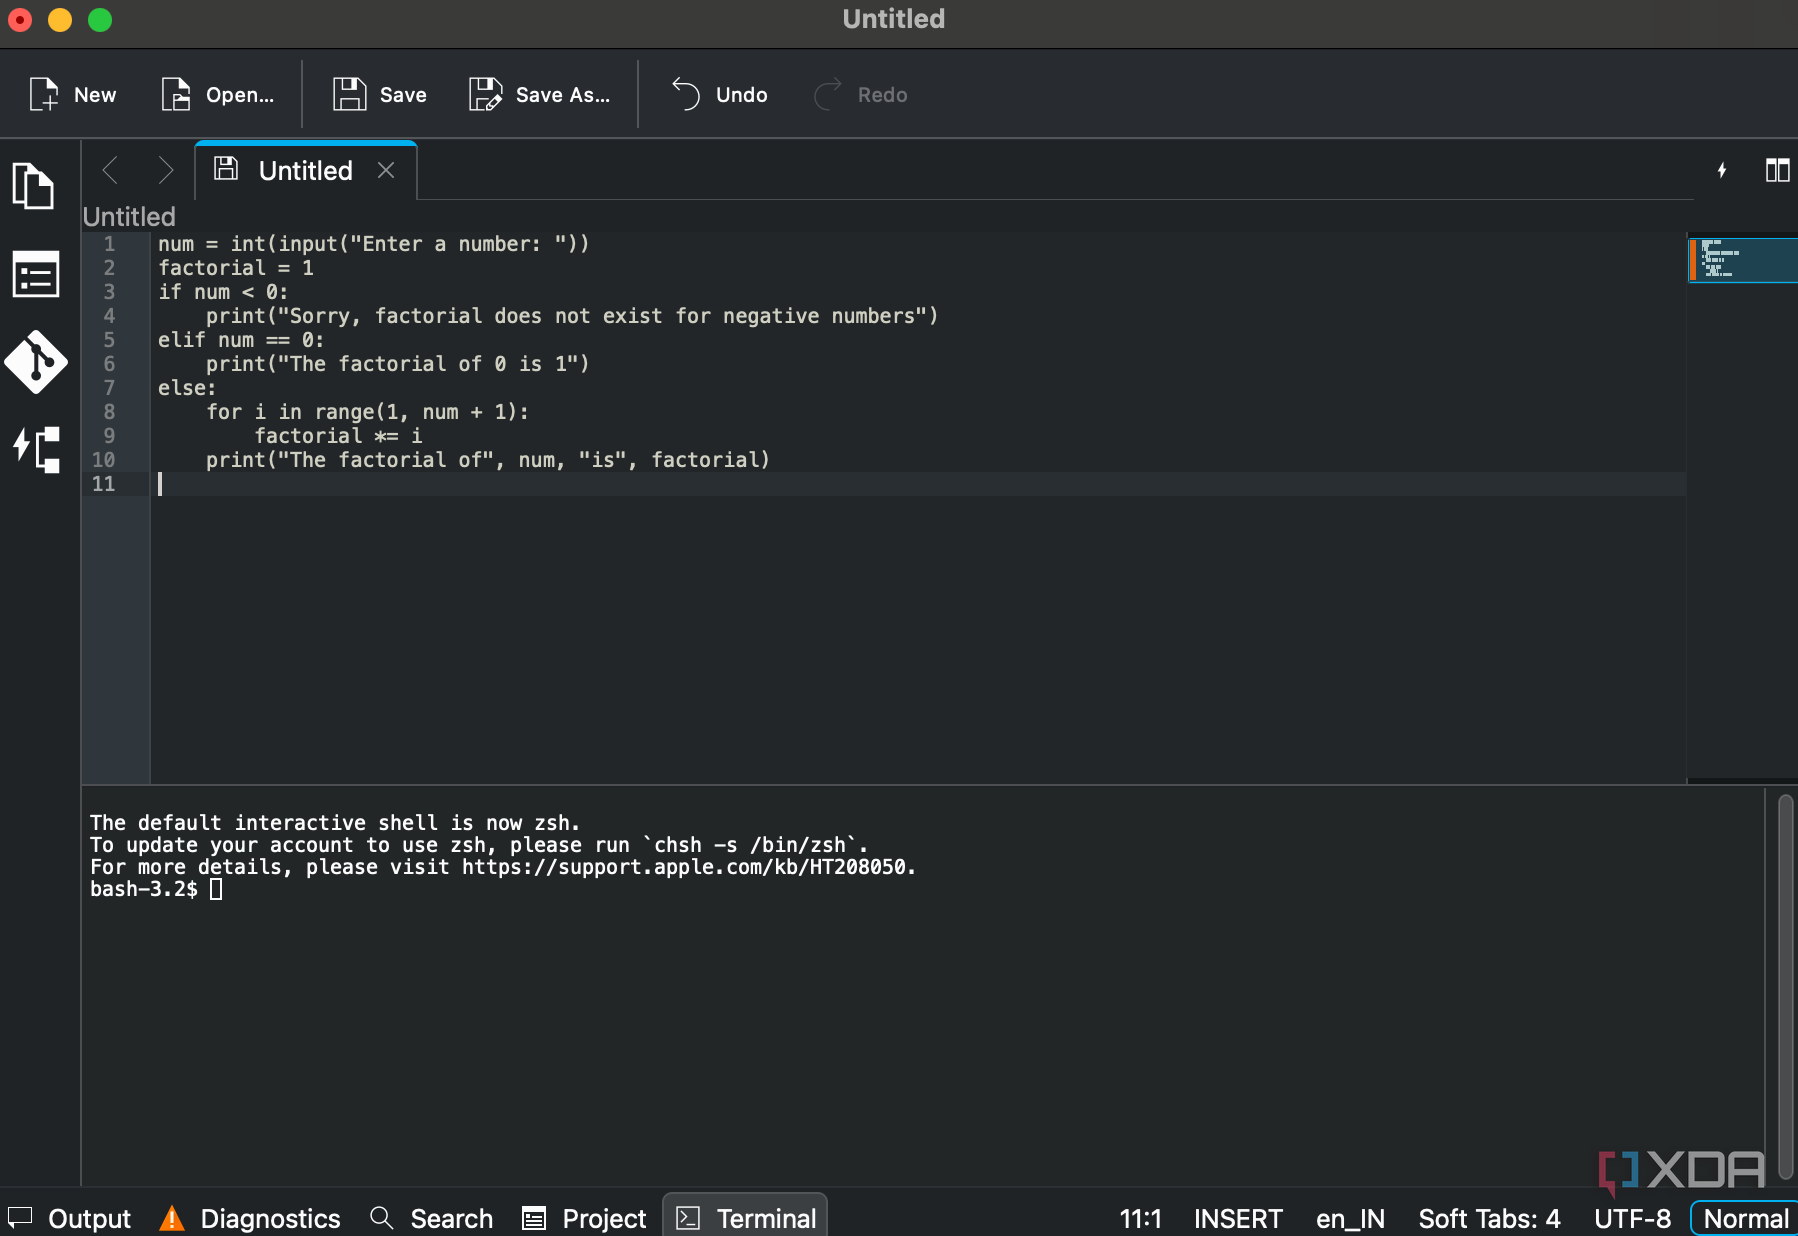Image resolution: width=1798 pixels, height=1236 pixels.
Task: Click the New file toolbar button
Action: coord(72,95)
